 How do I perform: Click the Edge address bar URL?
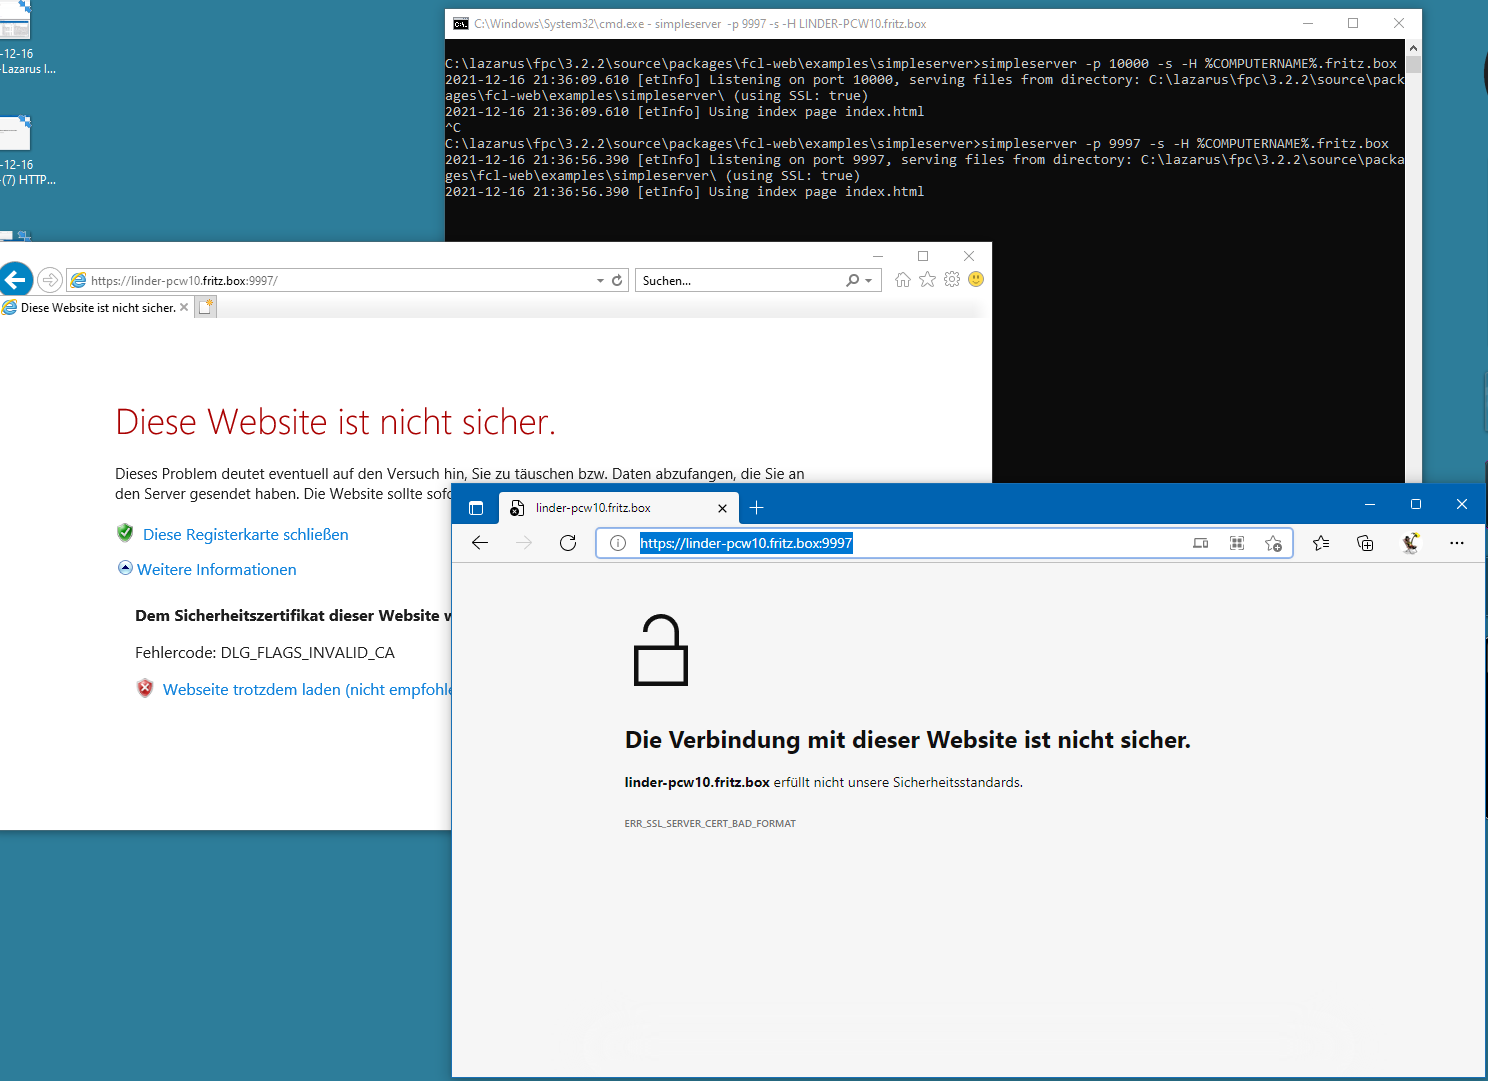coord(746,543)
